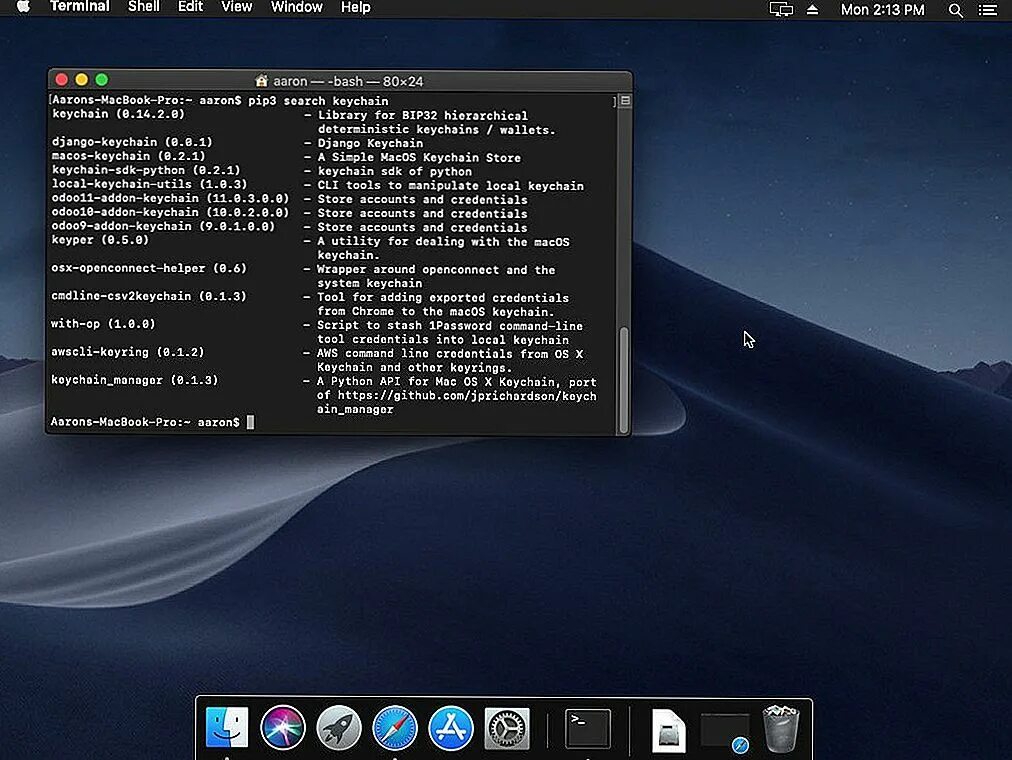Open the Apple menu

[x=22, y=8]
